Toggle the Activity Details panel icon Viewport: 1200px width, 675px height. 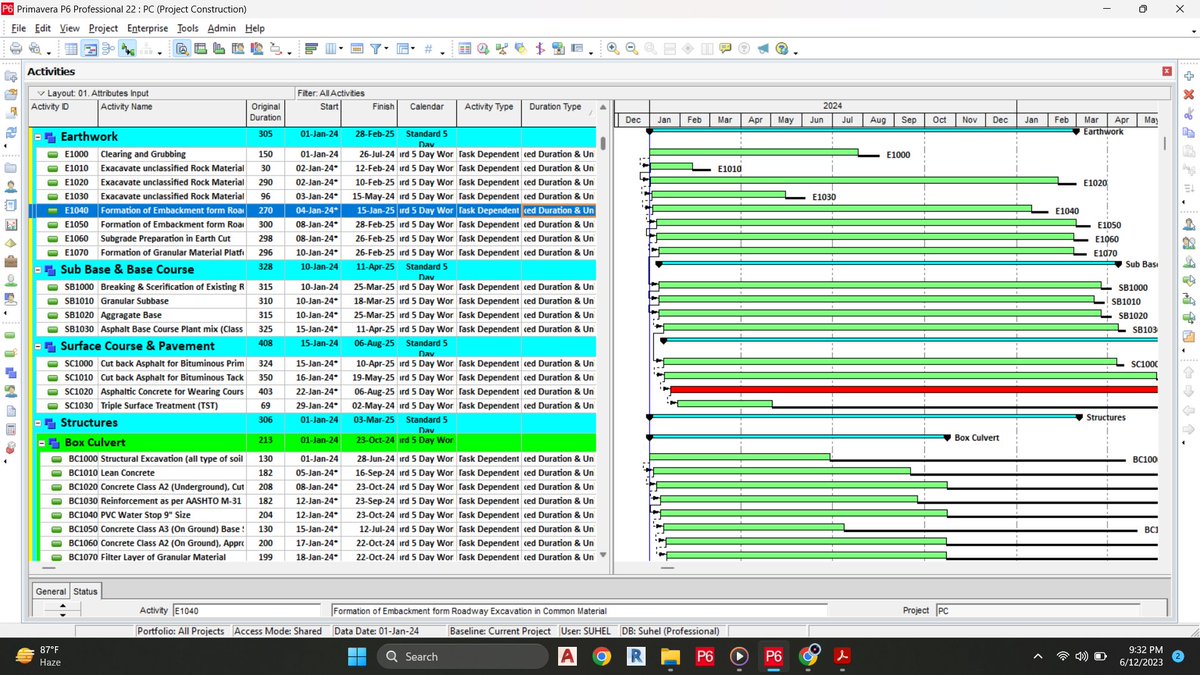point(182,48)
